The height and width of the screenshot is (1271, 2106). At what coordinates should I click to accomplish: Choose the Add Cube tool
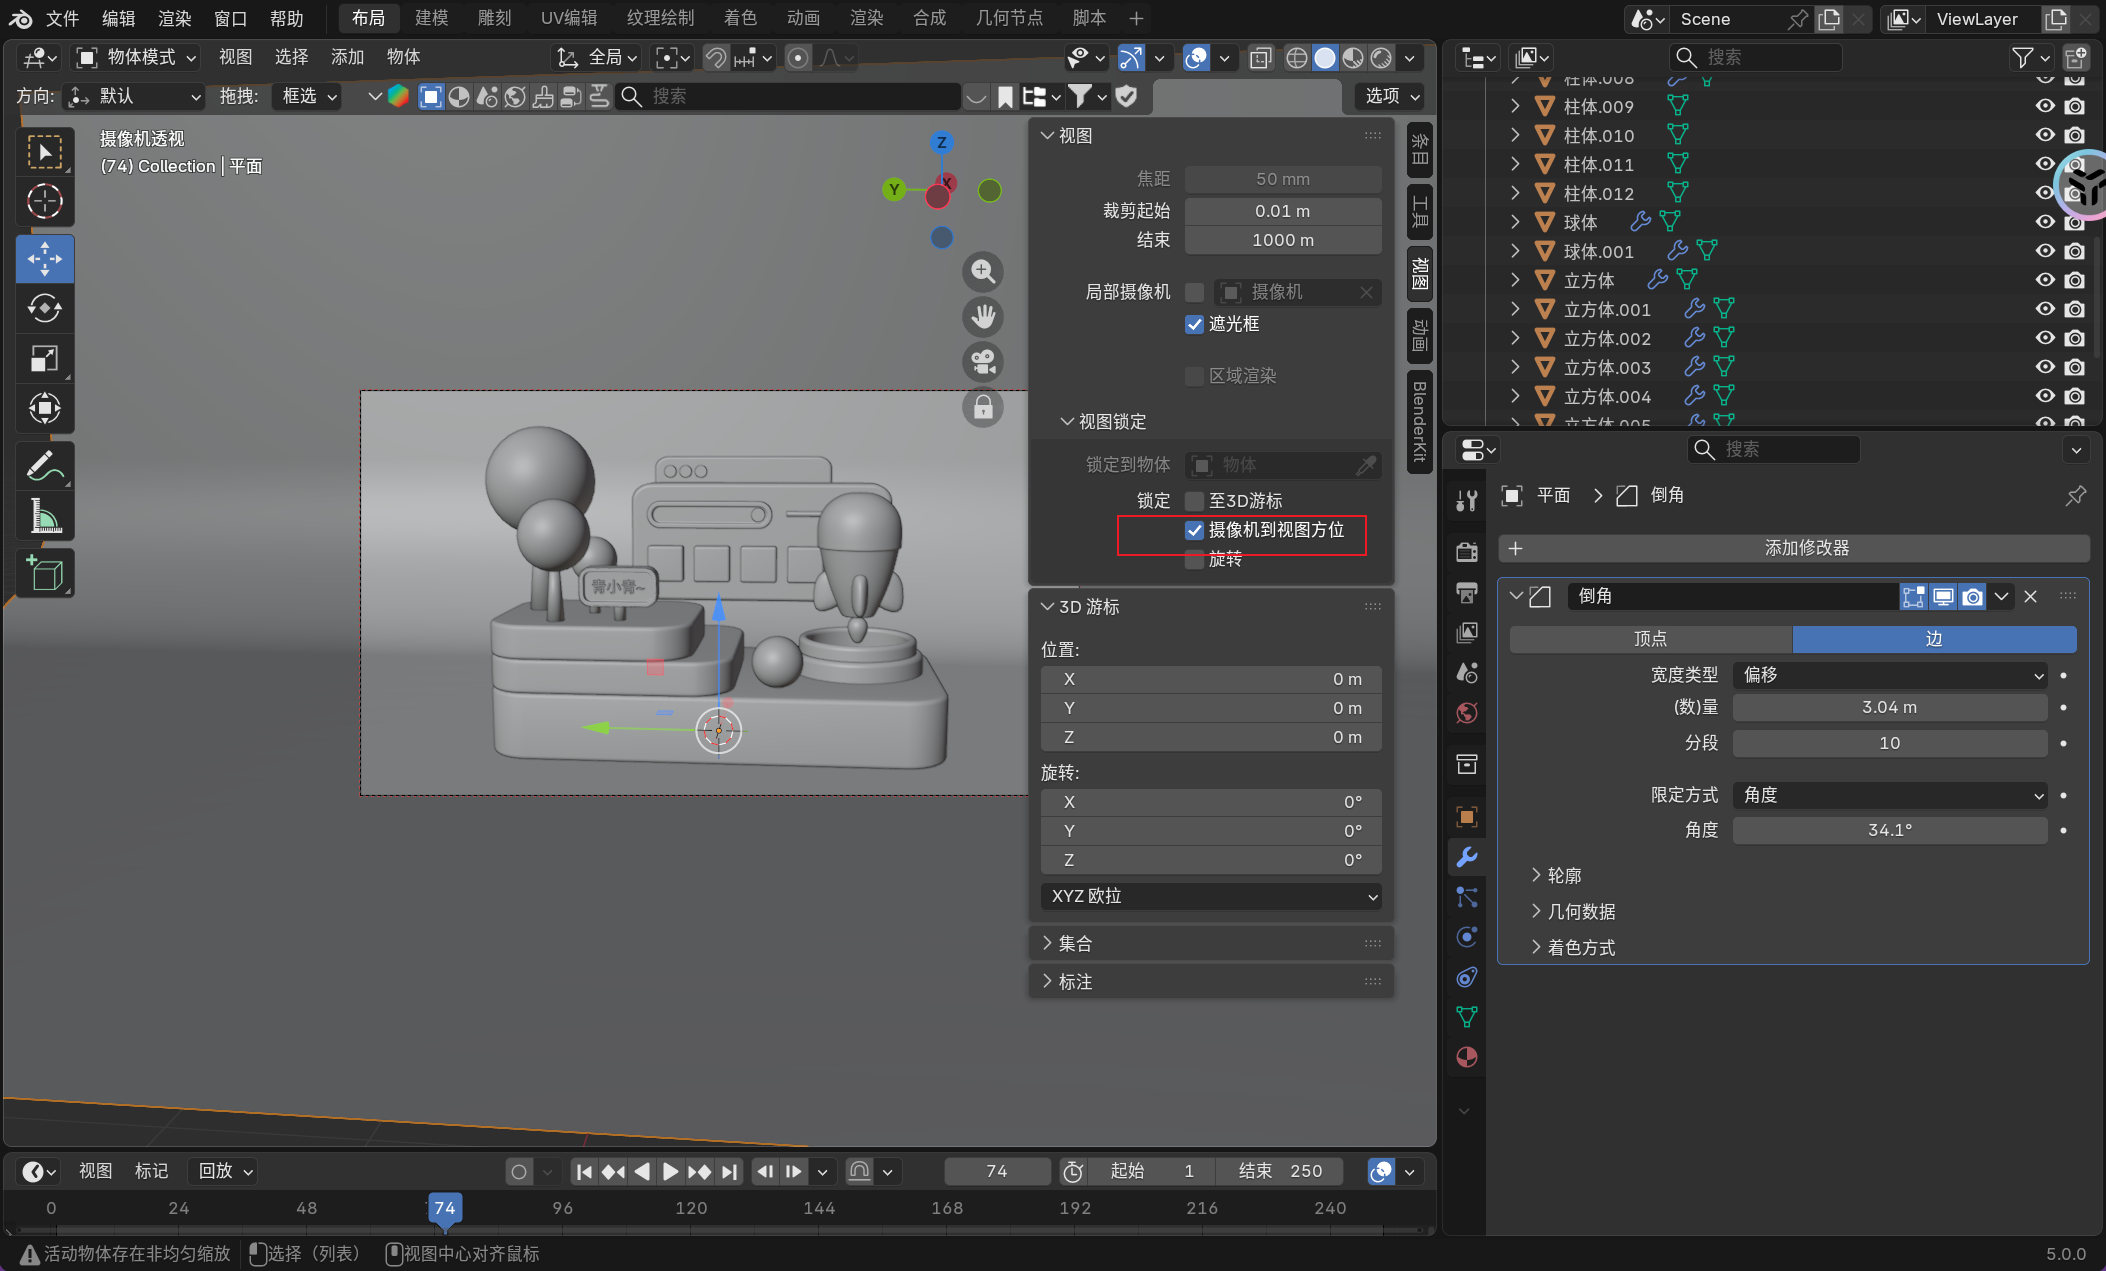[45, 573]
